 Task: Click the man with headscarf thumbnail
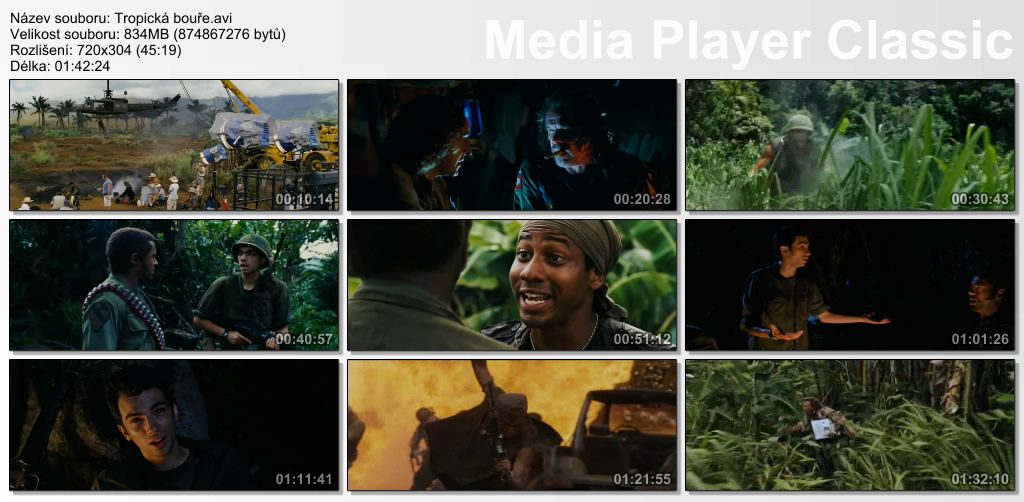click(x=511, y=285)
